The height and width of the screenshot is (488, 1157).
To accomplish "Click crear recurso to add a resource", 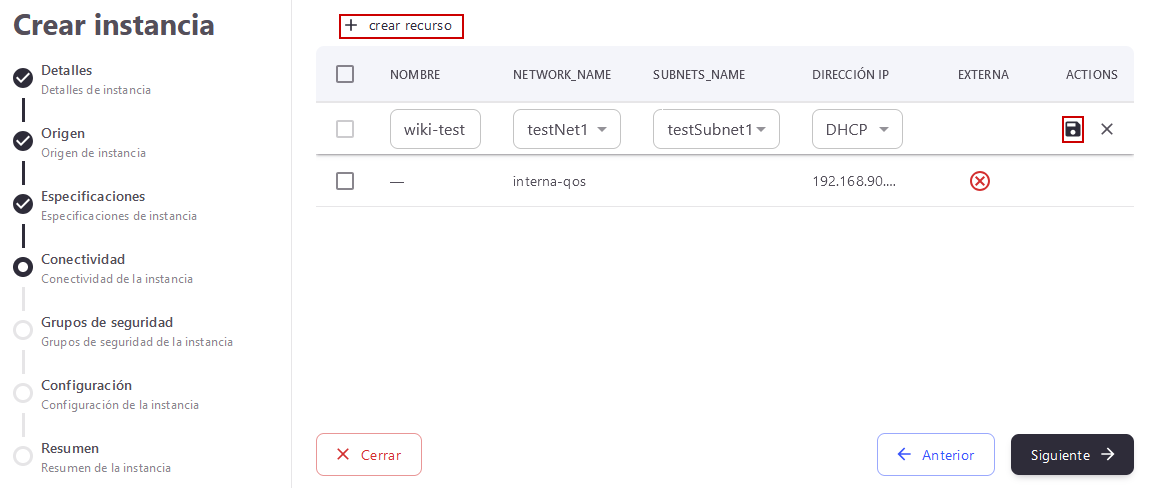I will click(401, 26).
